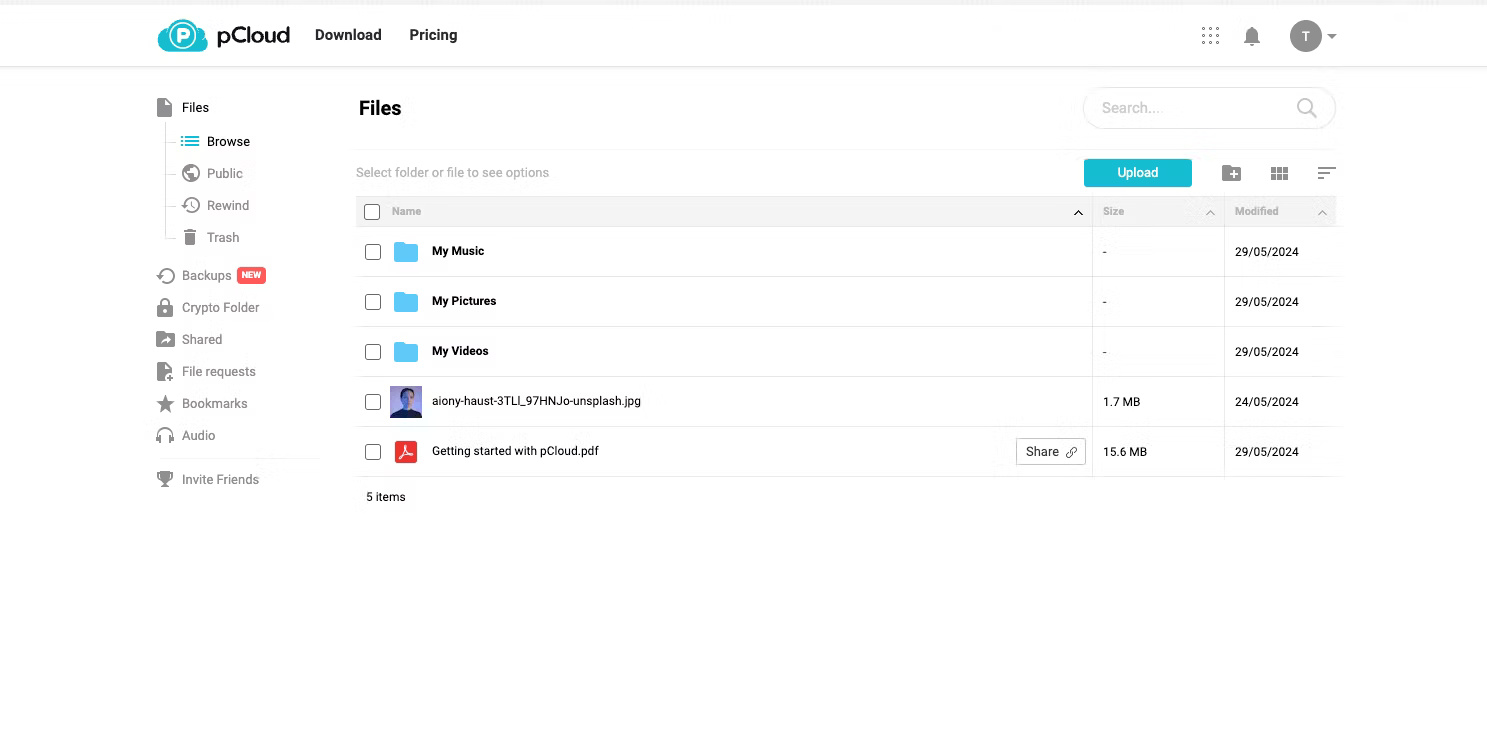Screen dimensions: 1487x744
Task: Open the Public folder section
Action: [223, 173]
